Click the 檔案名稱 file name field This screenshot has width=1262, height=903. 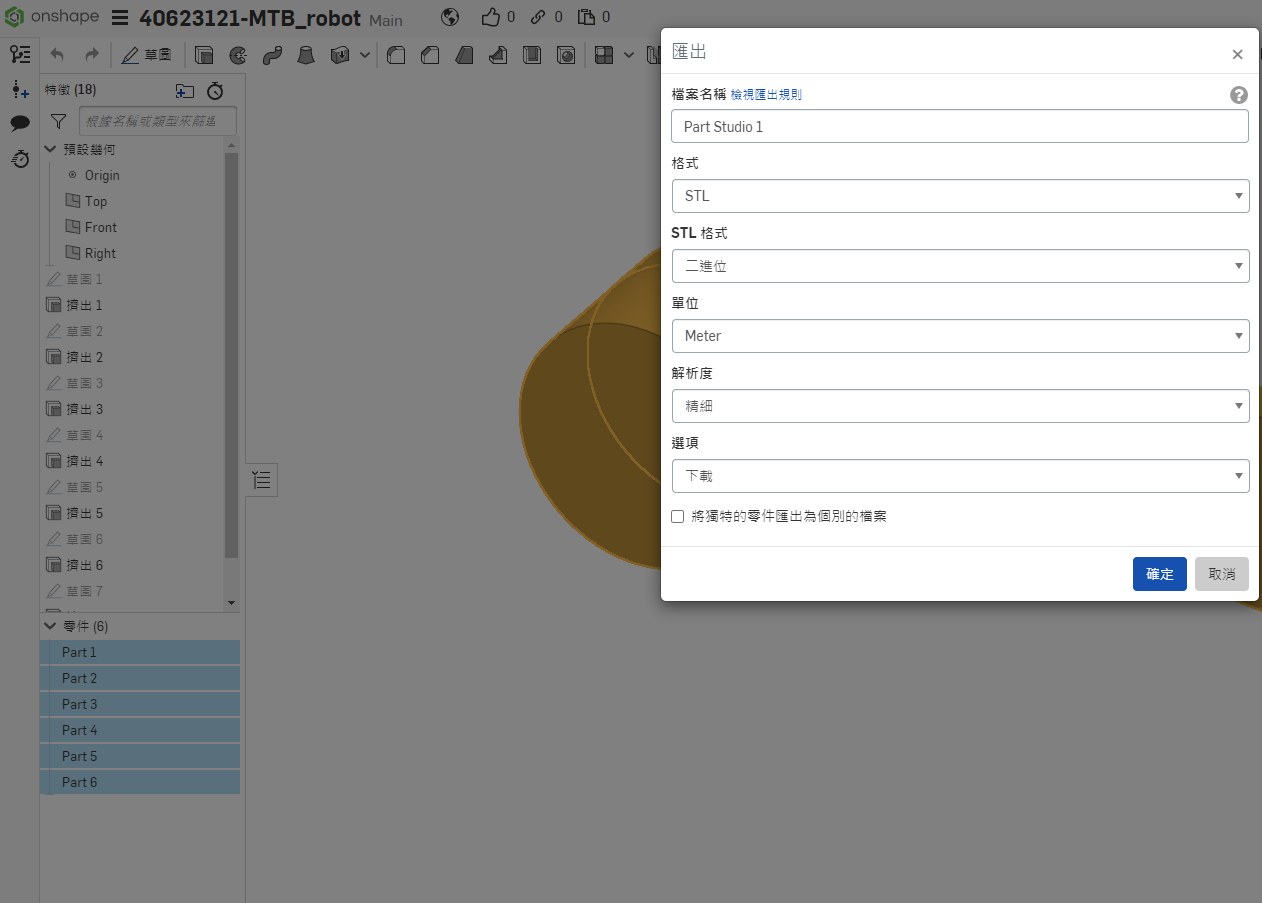(960, 126)
